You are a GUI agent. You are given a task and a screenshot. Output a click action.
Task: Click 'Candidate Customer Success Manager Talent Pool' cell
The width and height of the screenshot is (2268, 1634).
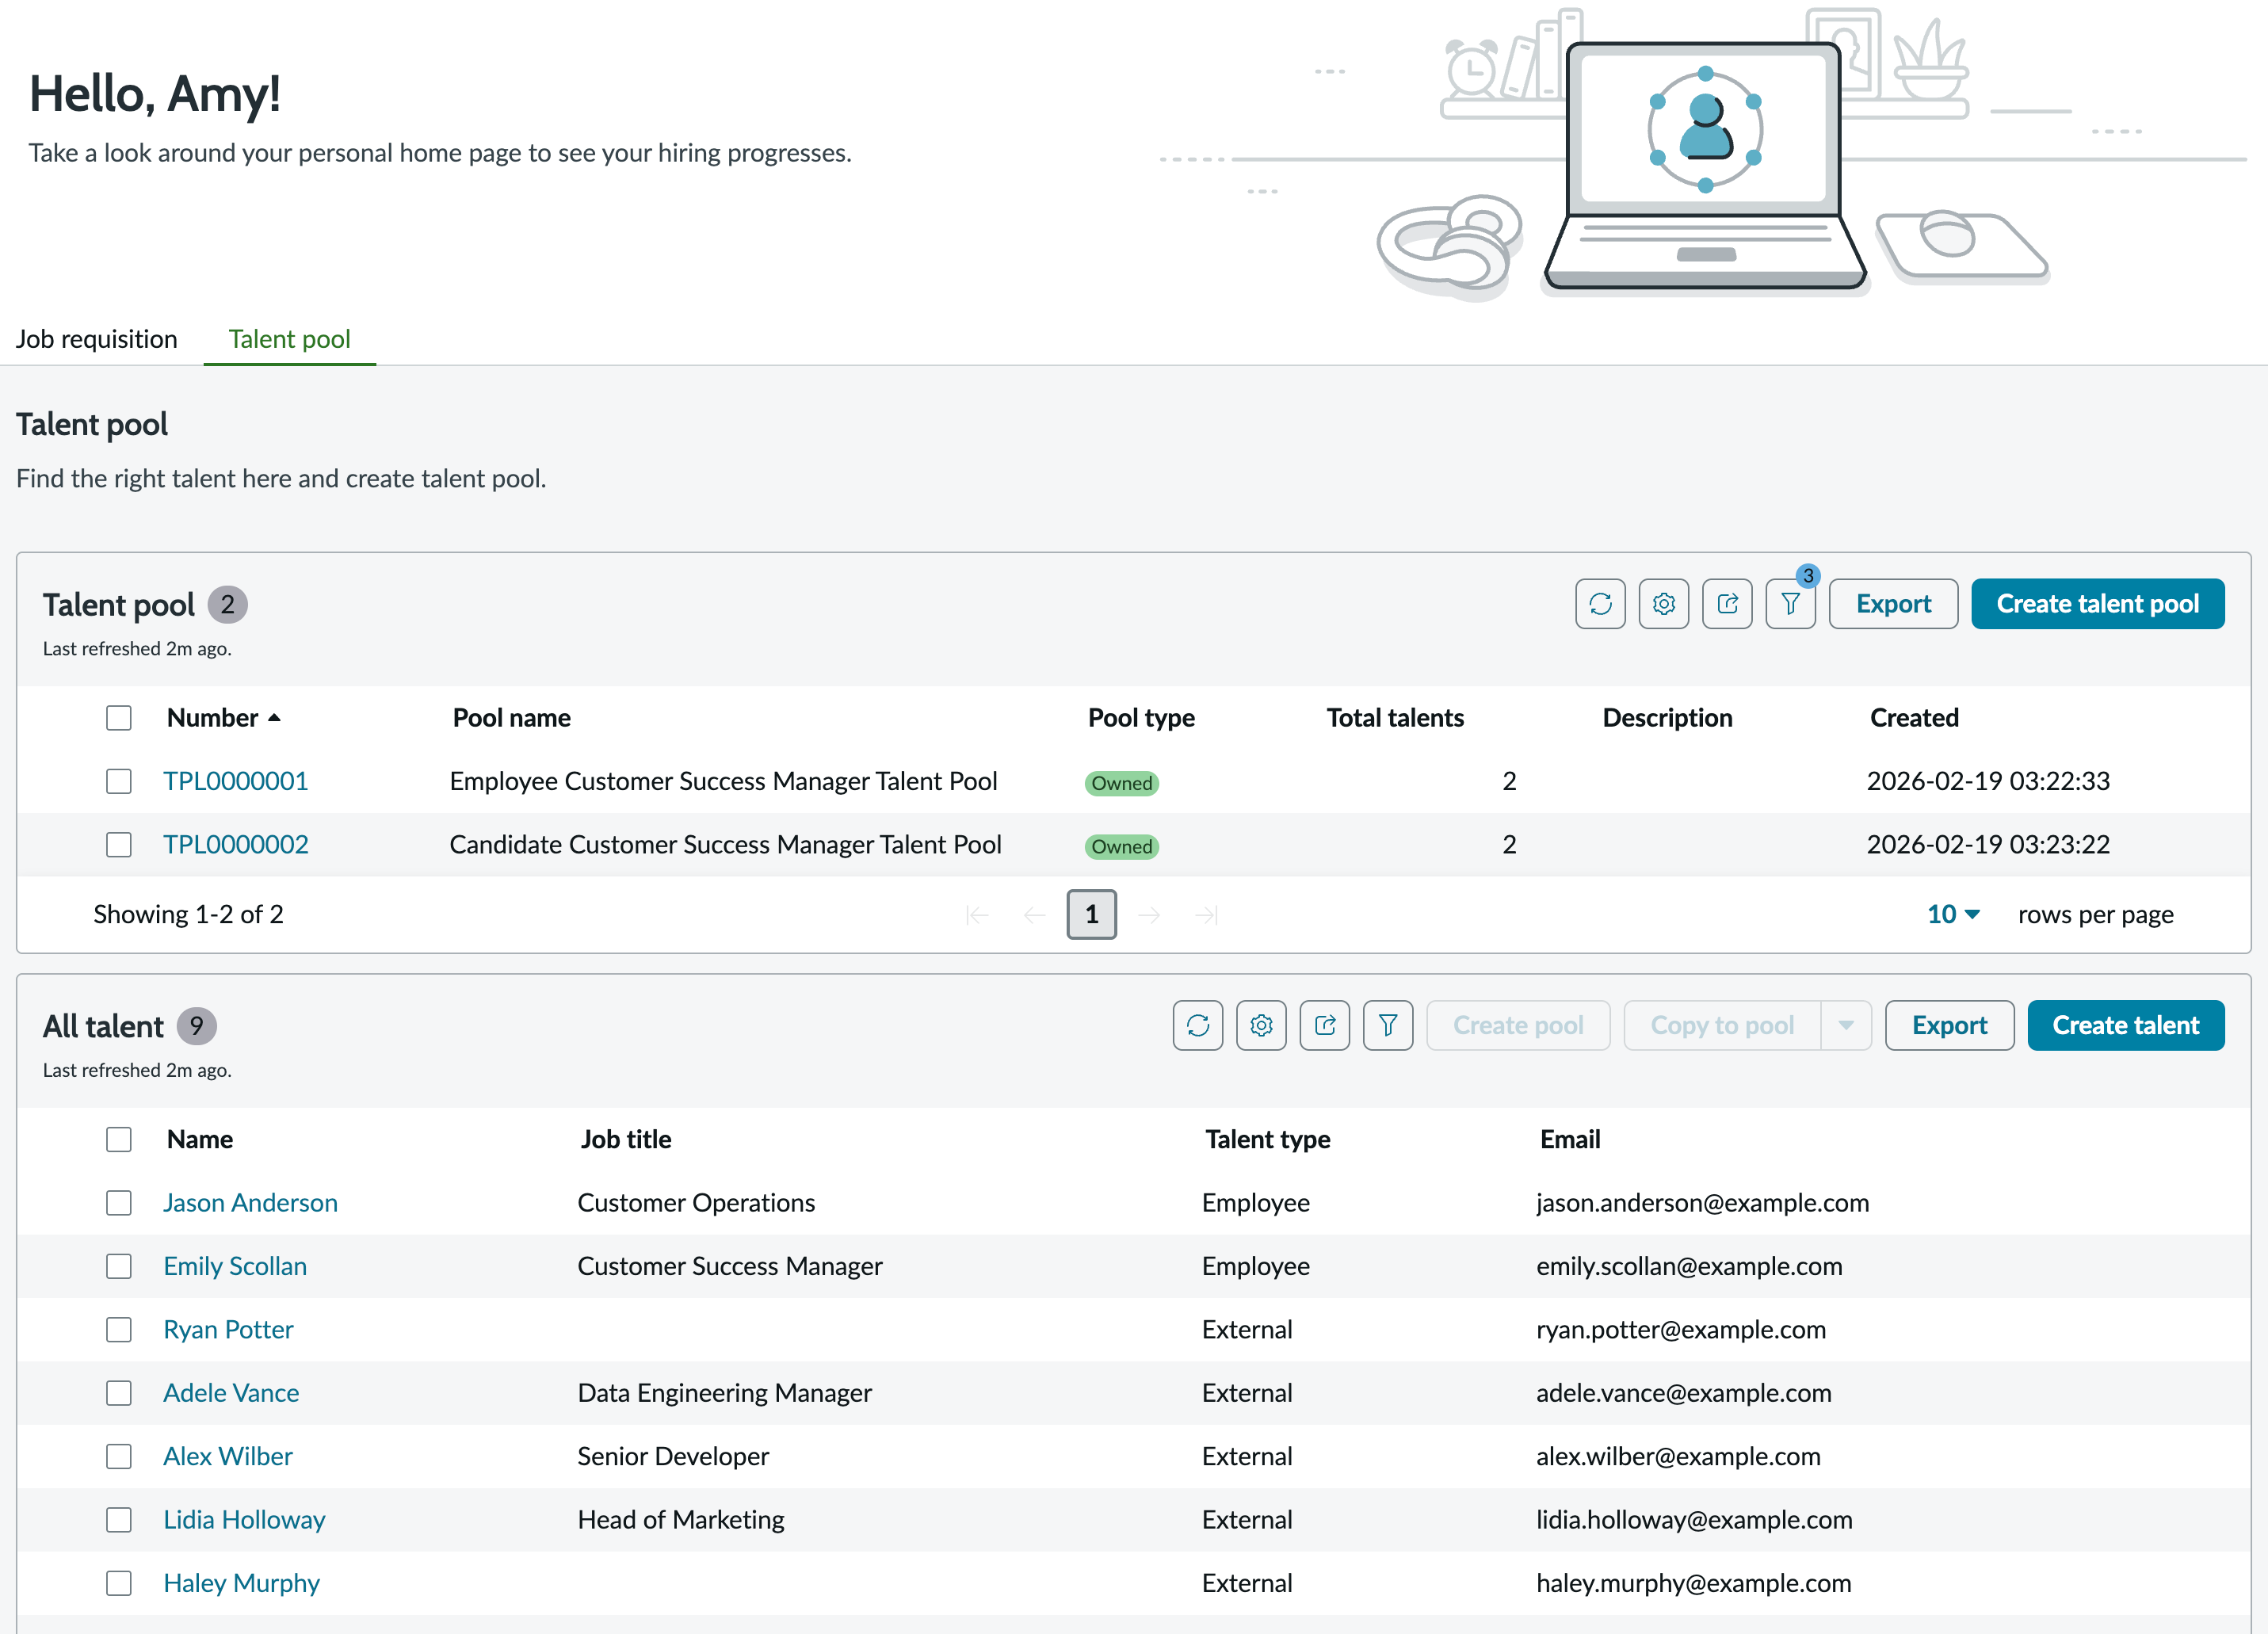coord(725,845)
